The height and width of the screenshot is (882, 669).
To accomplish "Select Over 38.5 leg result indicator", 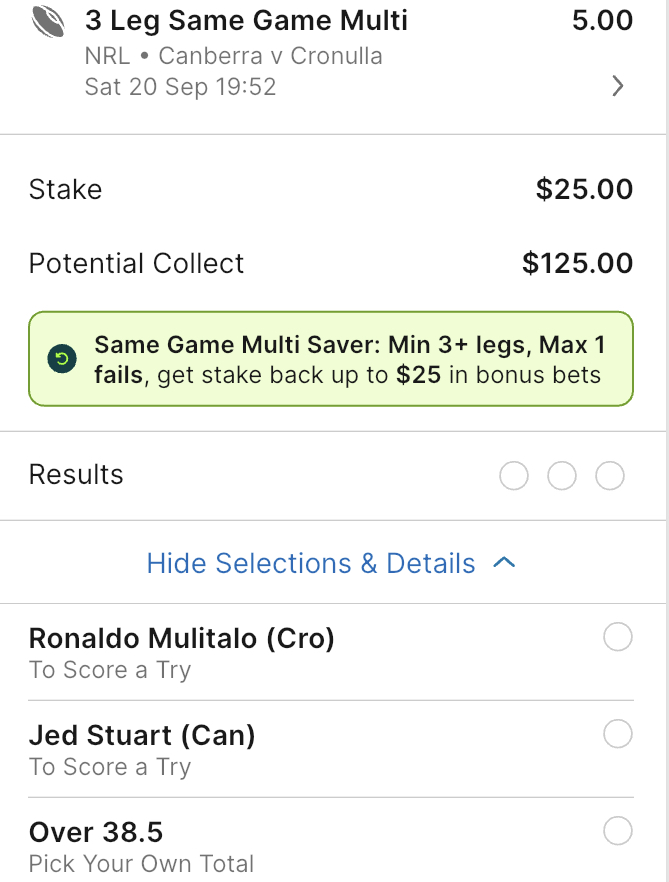I will [x=618, y=830].
